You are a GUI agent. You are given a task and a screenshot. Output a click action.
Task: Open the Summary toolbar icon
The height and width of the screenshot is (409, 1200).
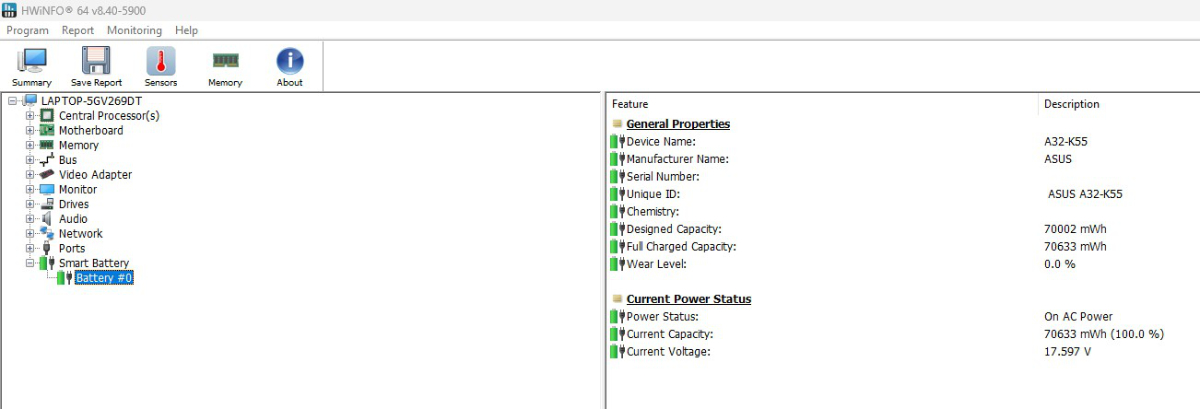click(x=32, y=67)
